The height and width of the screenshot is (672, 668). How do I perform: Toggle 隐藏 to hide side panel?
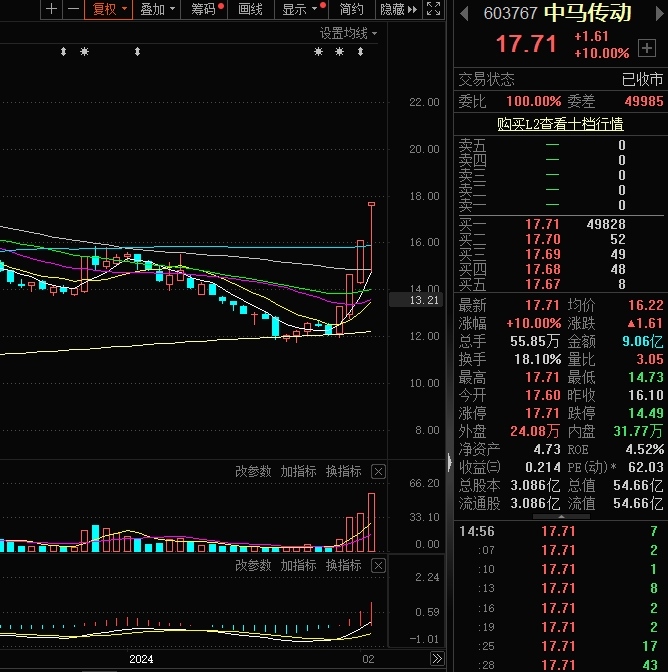[399, 9]
